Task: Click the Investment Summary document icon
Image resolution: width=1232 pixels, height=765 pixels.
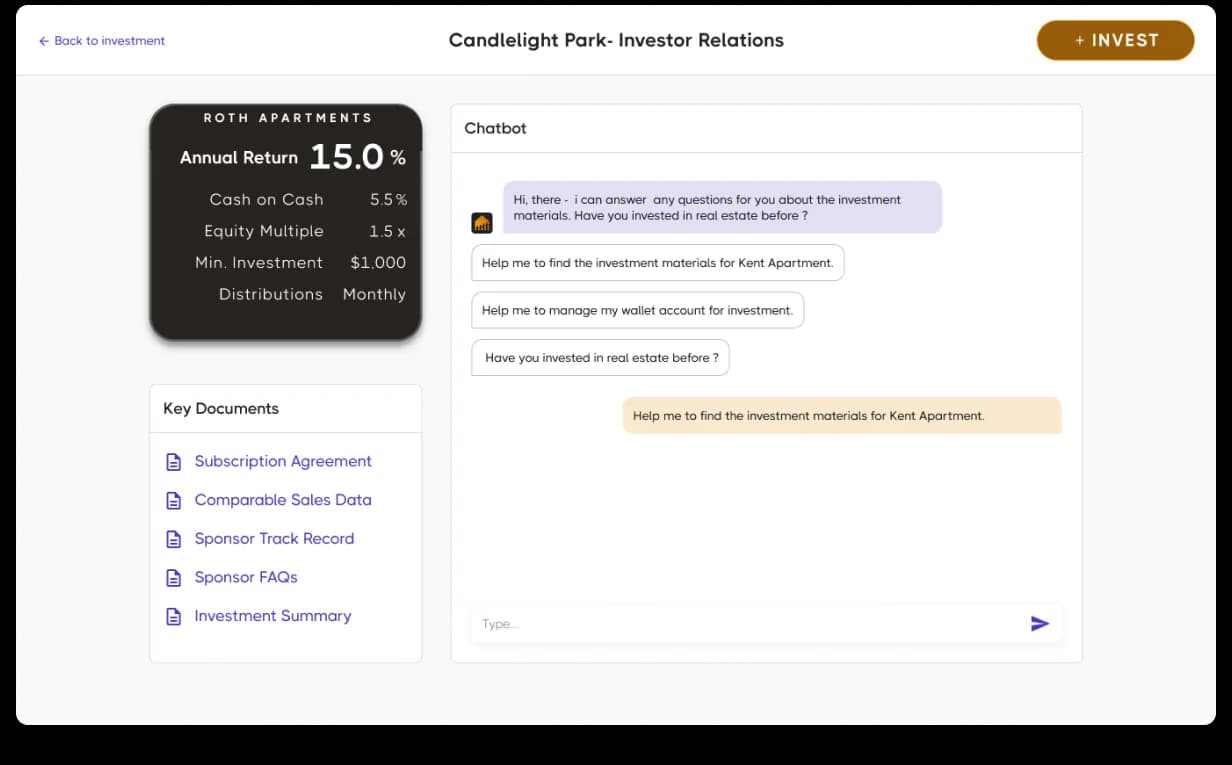Action: pos(174,616)
